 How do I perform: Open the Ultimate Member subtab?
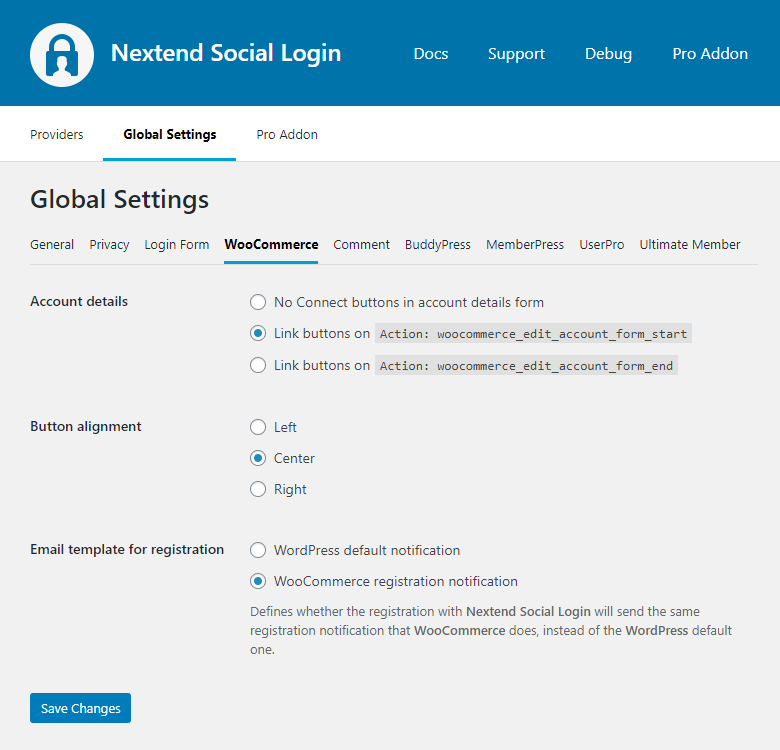coord(690,244)
